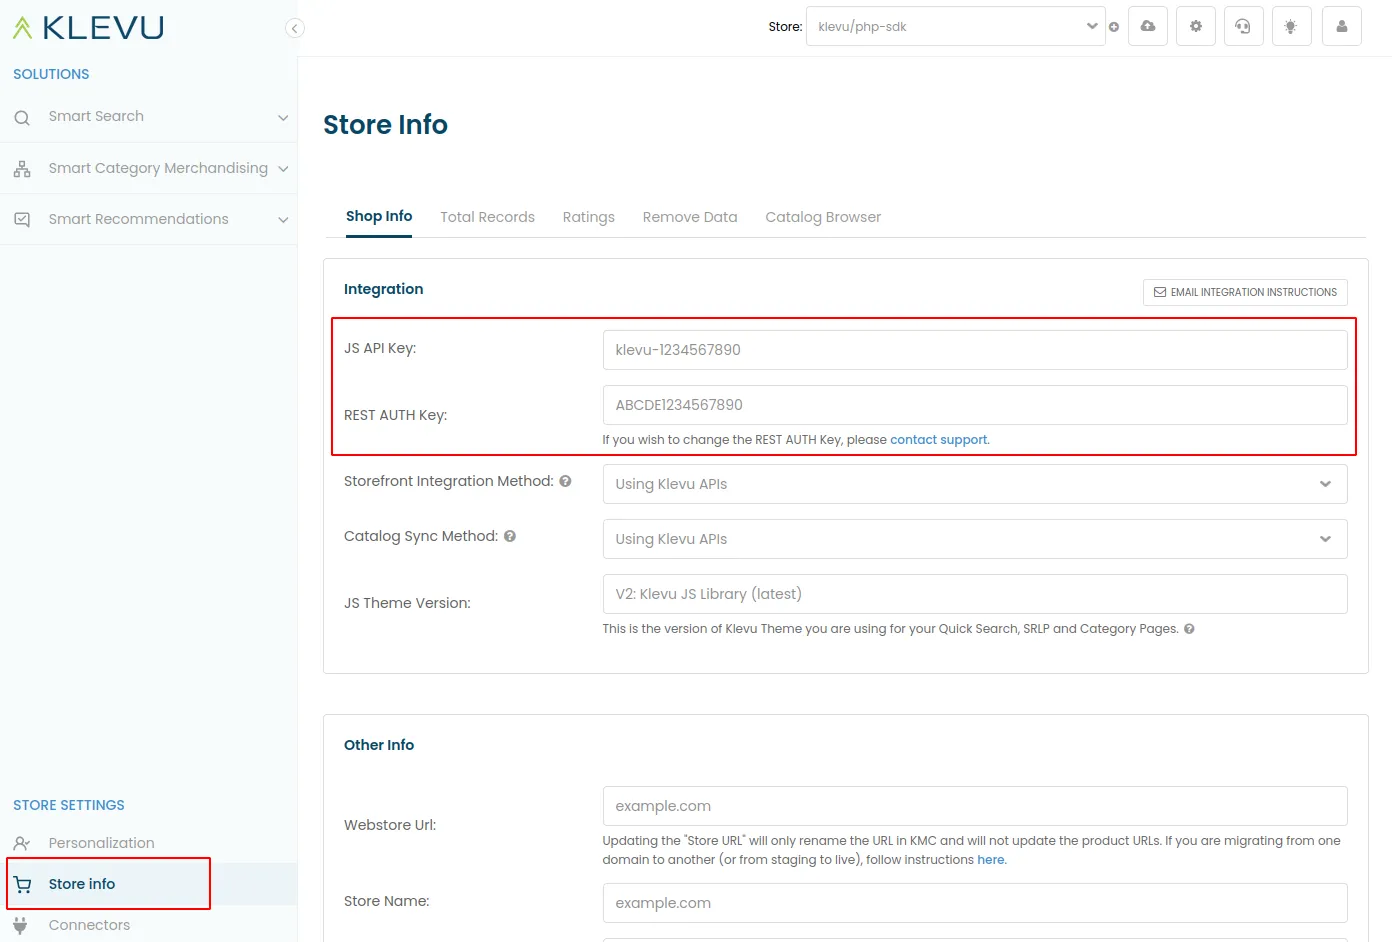Viewport: 1392px width, 942px height.
Task: Click the lightbulb tips icon
Action: coord(1291,26)
